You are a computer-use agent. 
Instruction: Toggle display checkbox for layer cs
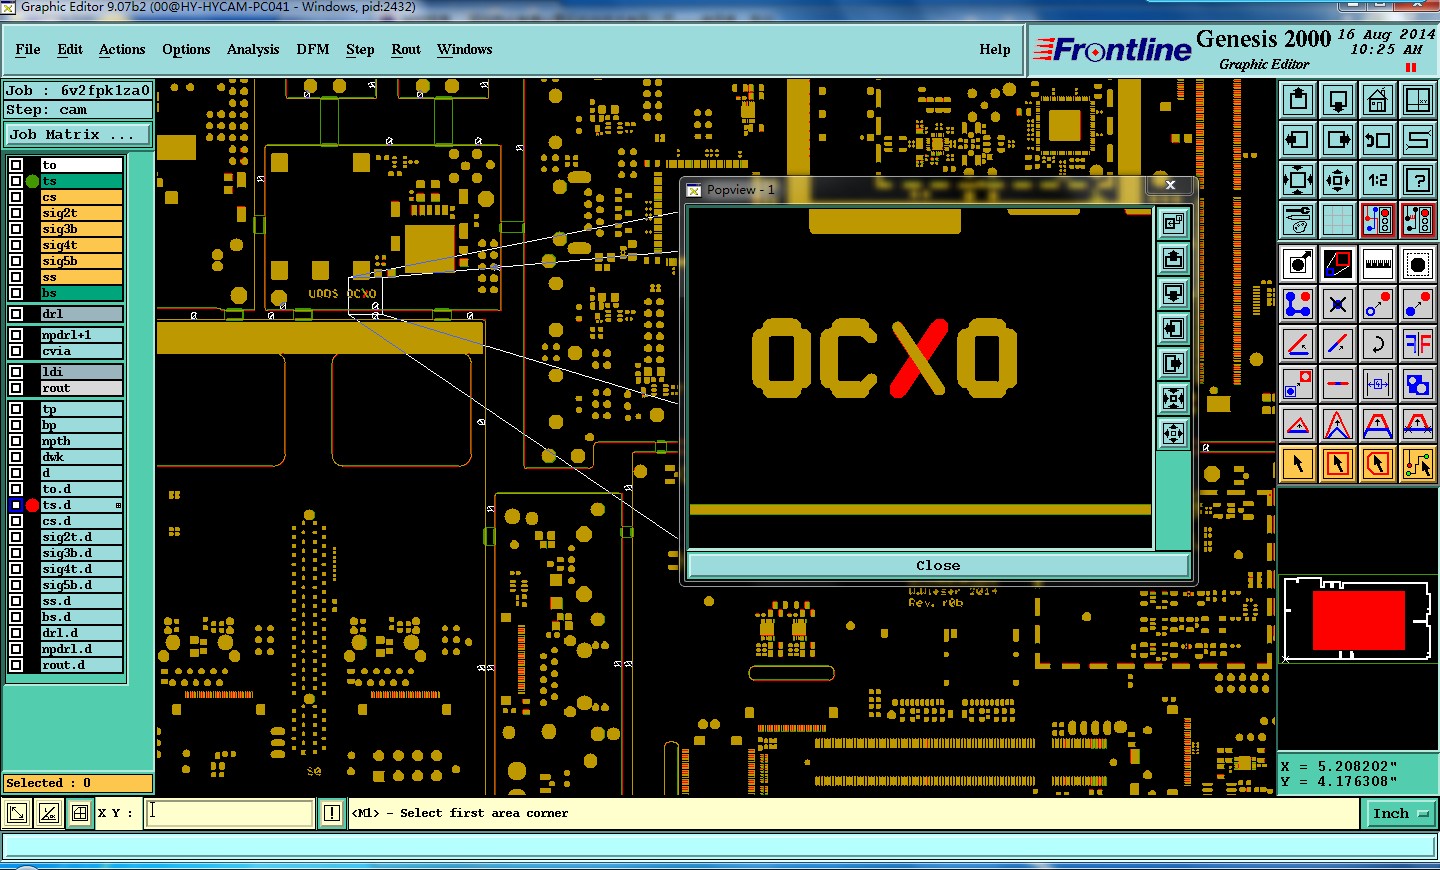[x=16, y=197]
